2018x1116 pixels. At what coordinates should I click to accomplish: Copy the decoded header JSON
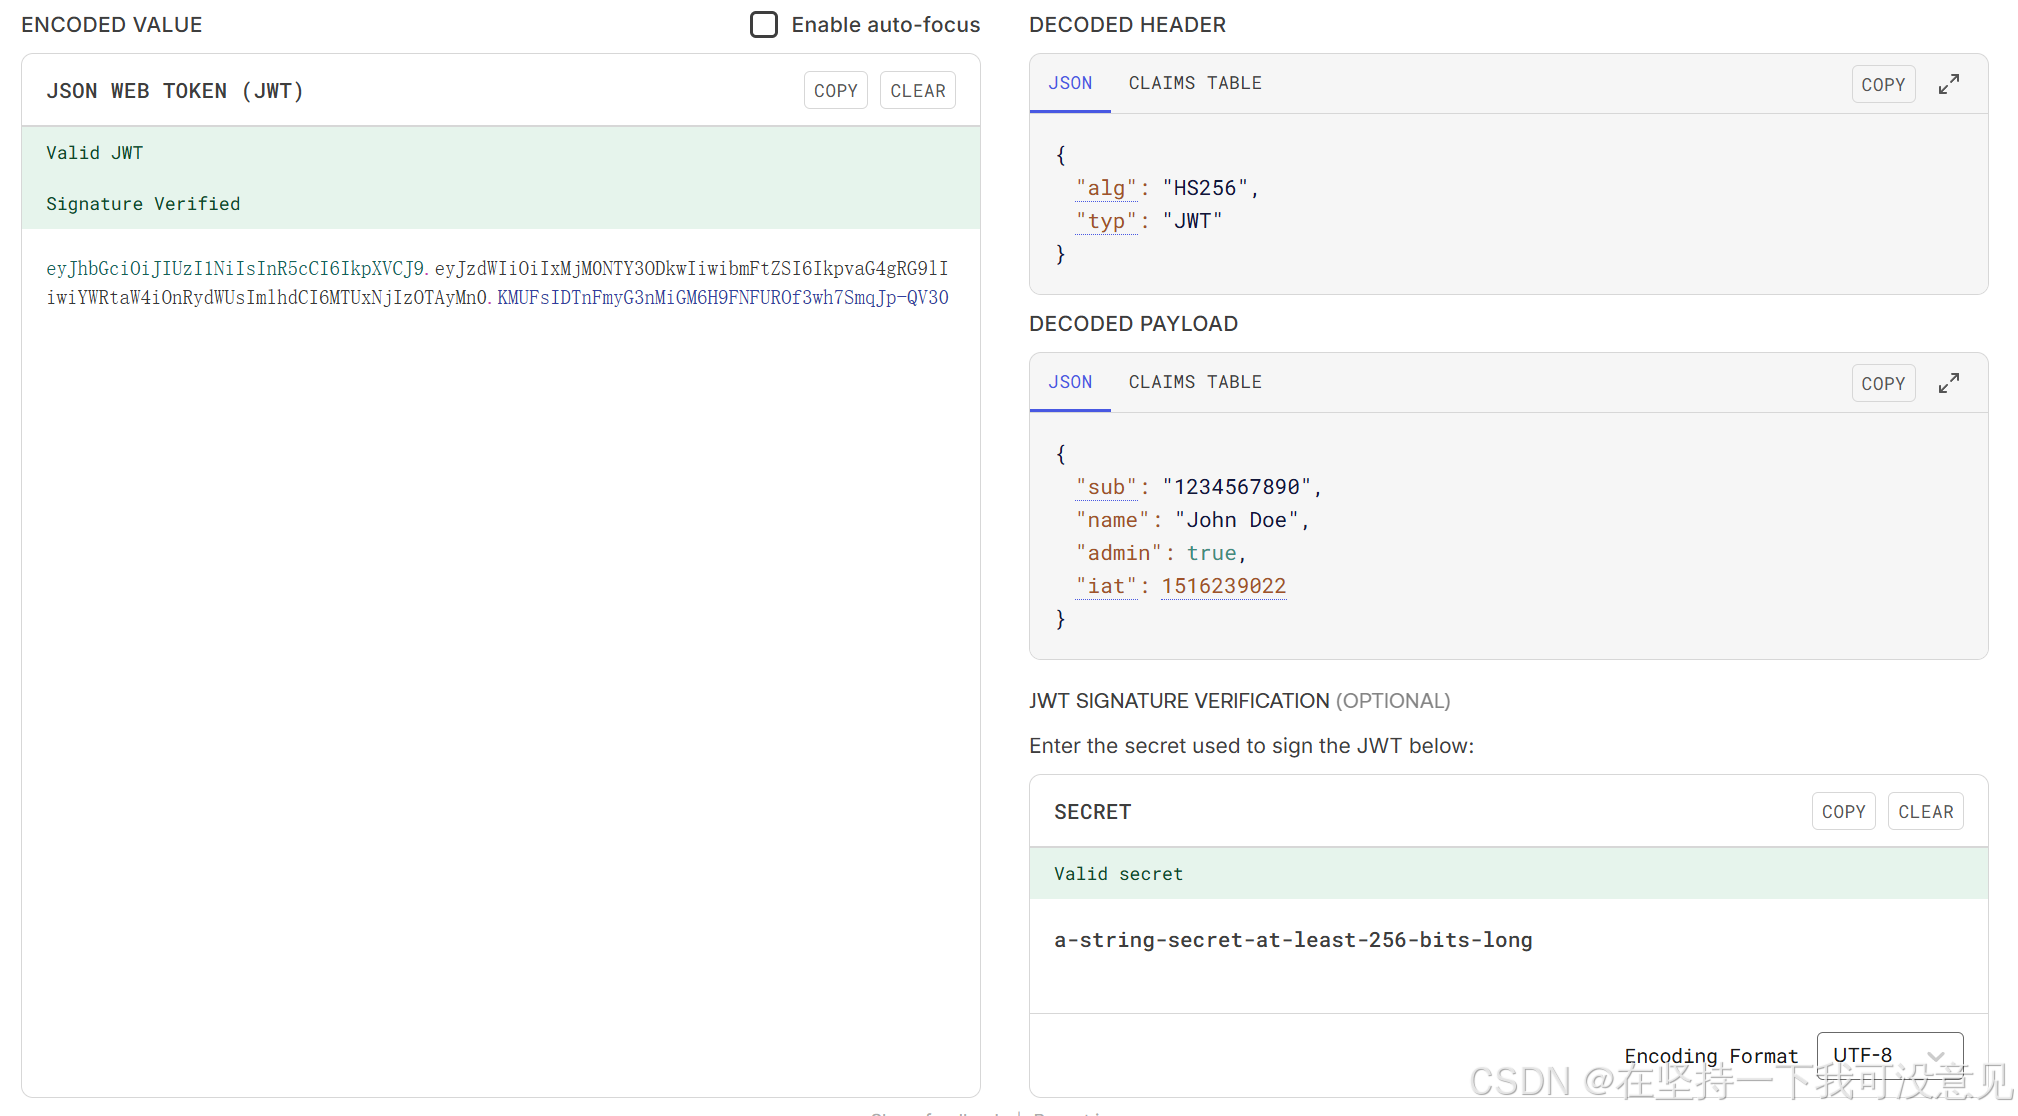1883,84
